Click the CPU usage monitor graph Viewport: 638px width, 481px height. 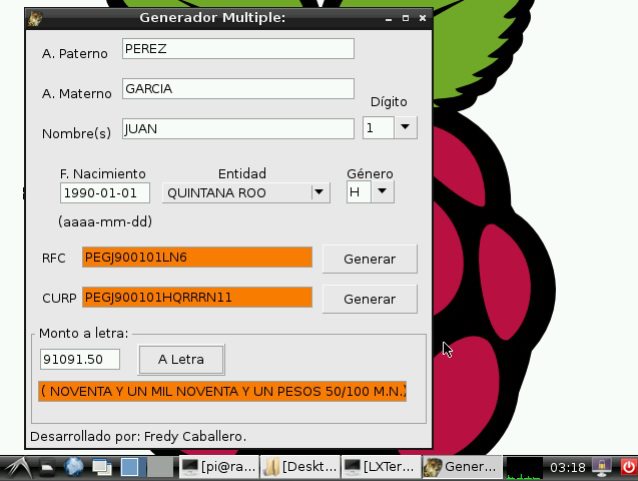tap(522, 468)
